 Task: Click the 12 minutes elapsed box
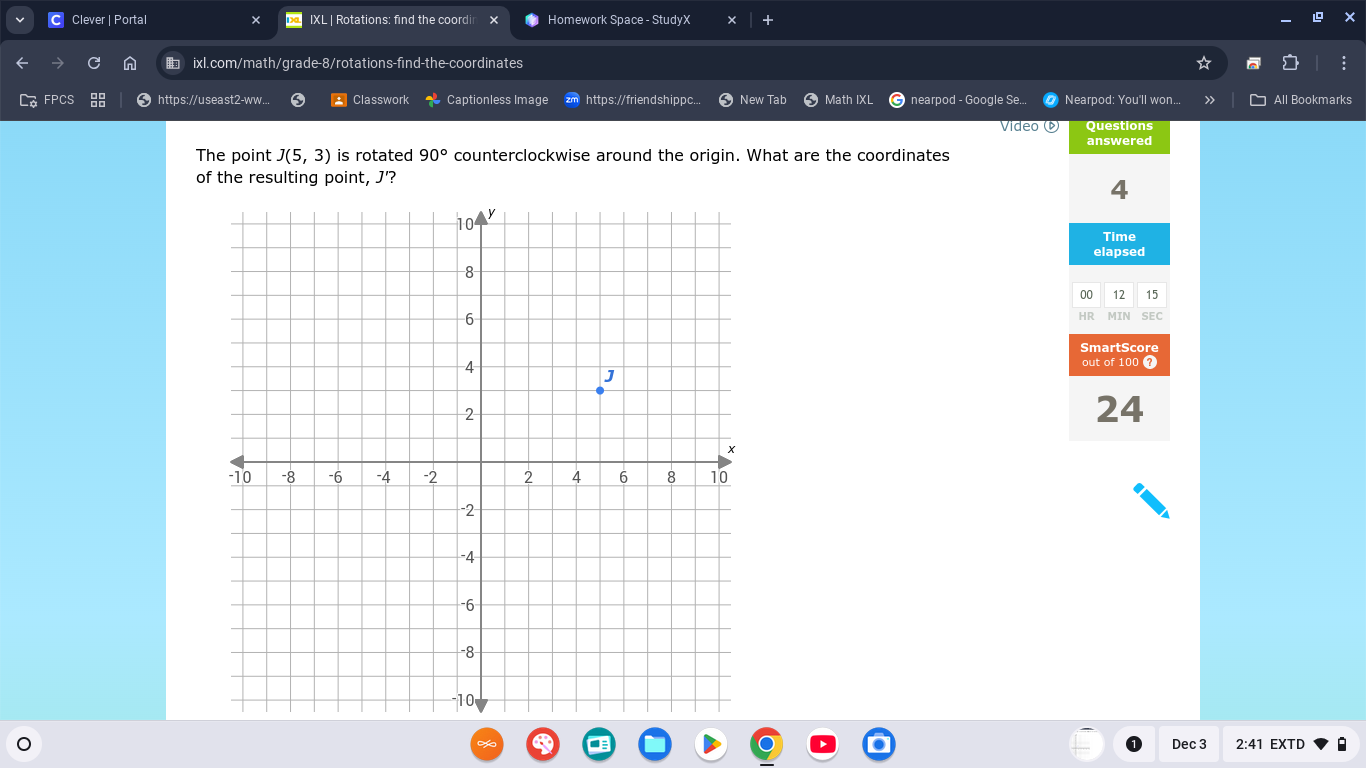[1119, 295]
